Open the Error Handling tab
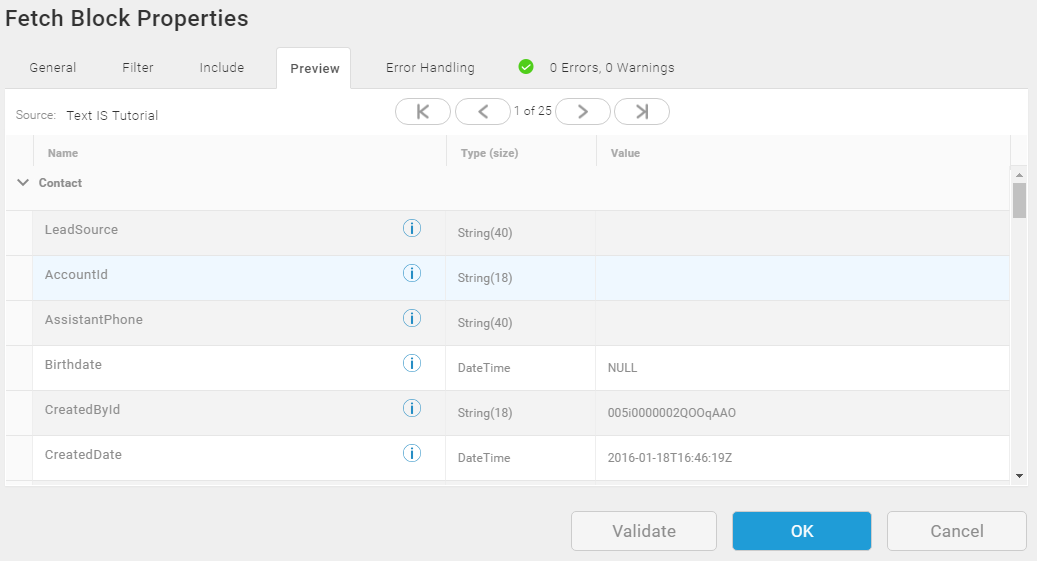This screenshot has height=561, width=1037. [430, 67]
